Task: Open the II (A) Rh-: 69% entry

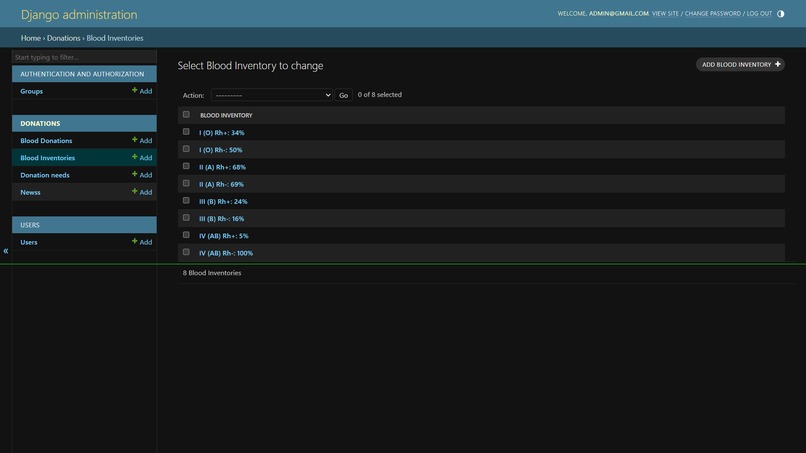Action: [222, 184]
